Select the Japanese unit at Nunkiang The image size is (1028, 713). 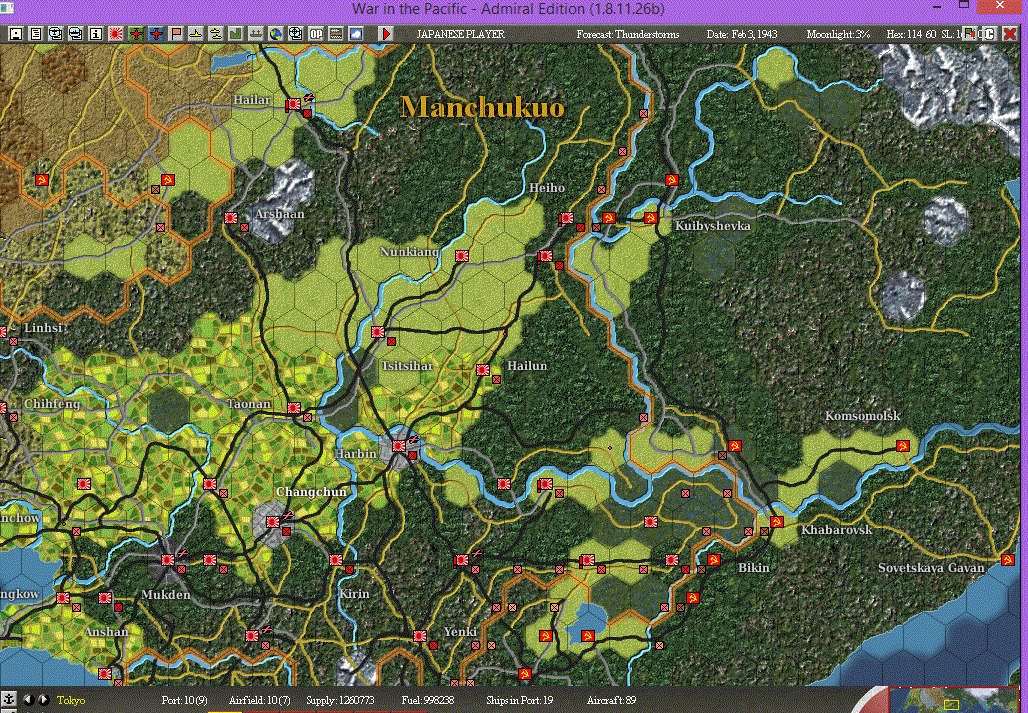[x=462, y=256]
